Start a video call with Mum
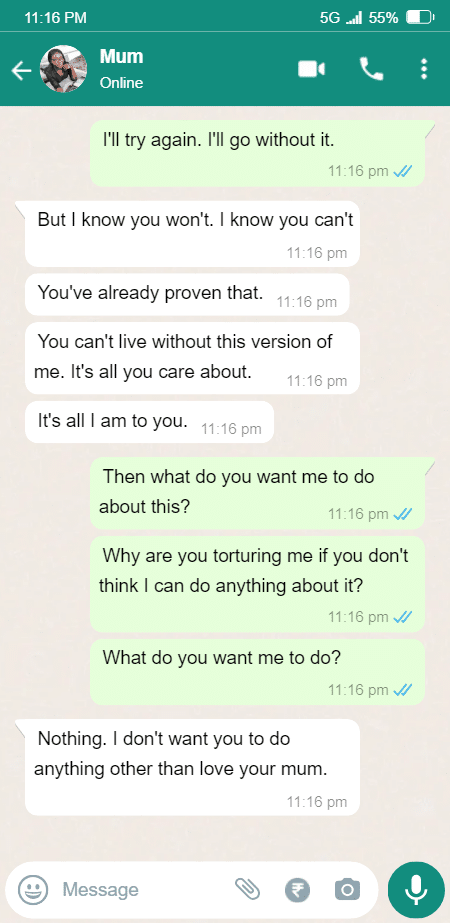This screenshot has width=450, height=923. [311, 69]
